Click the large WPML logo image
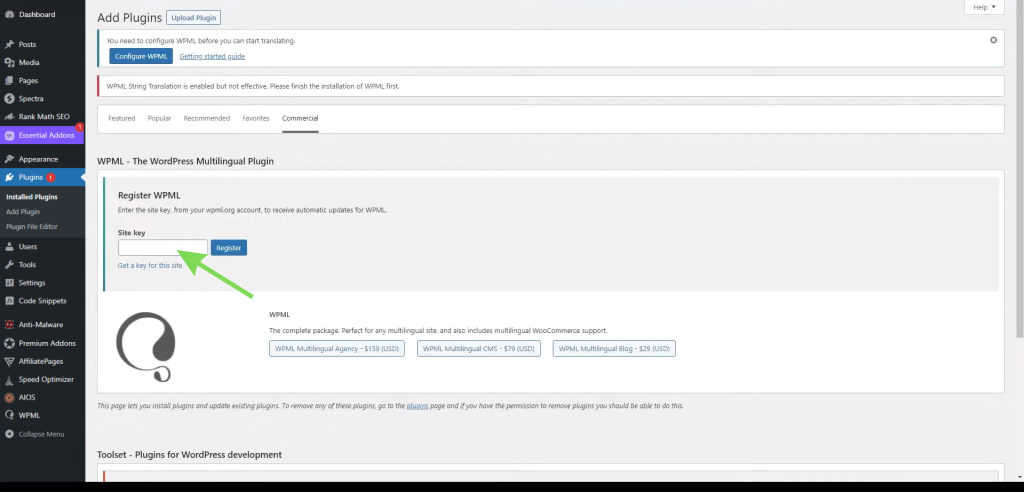Screen dimensions: 1024x492 click(146, 347)
